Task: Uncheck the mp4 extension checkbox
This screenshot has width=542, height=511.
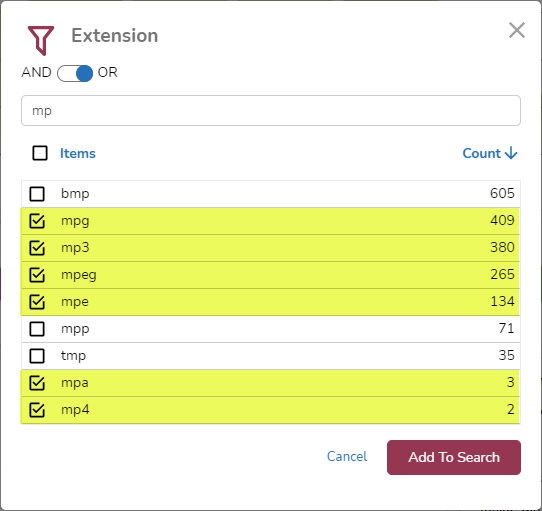Action: (37, 410)
